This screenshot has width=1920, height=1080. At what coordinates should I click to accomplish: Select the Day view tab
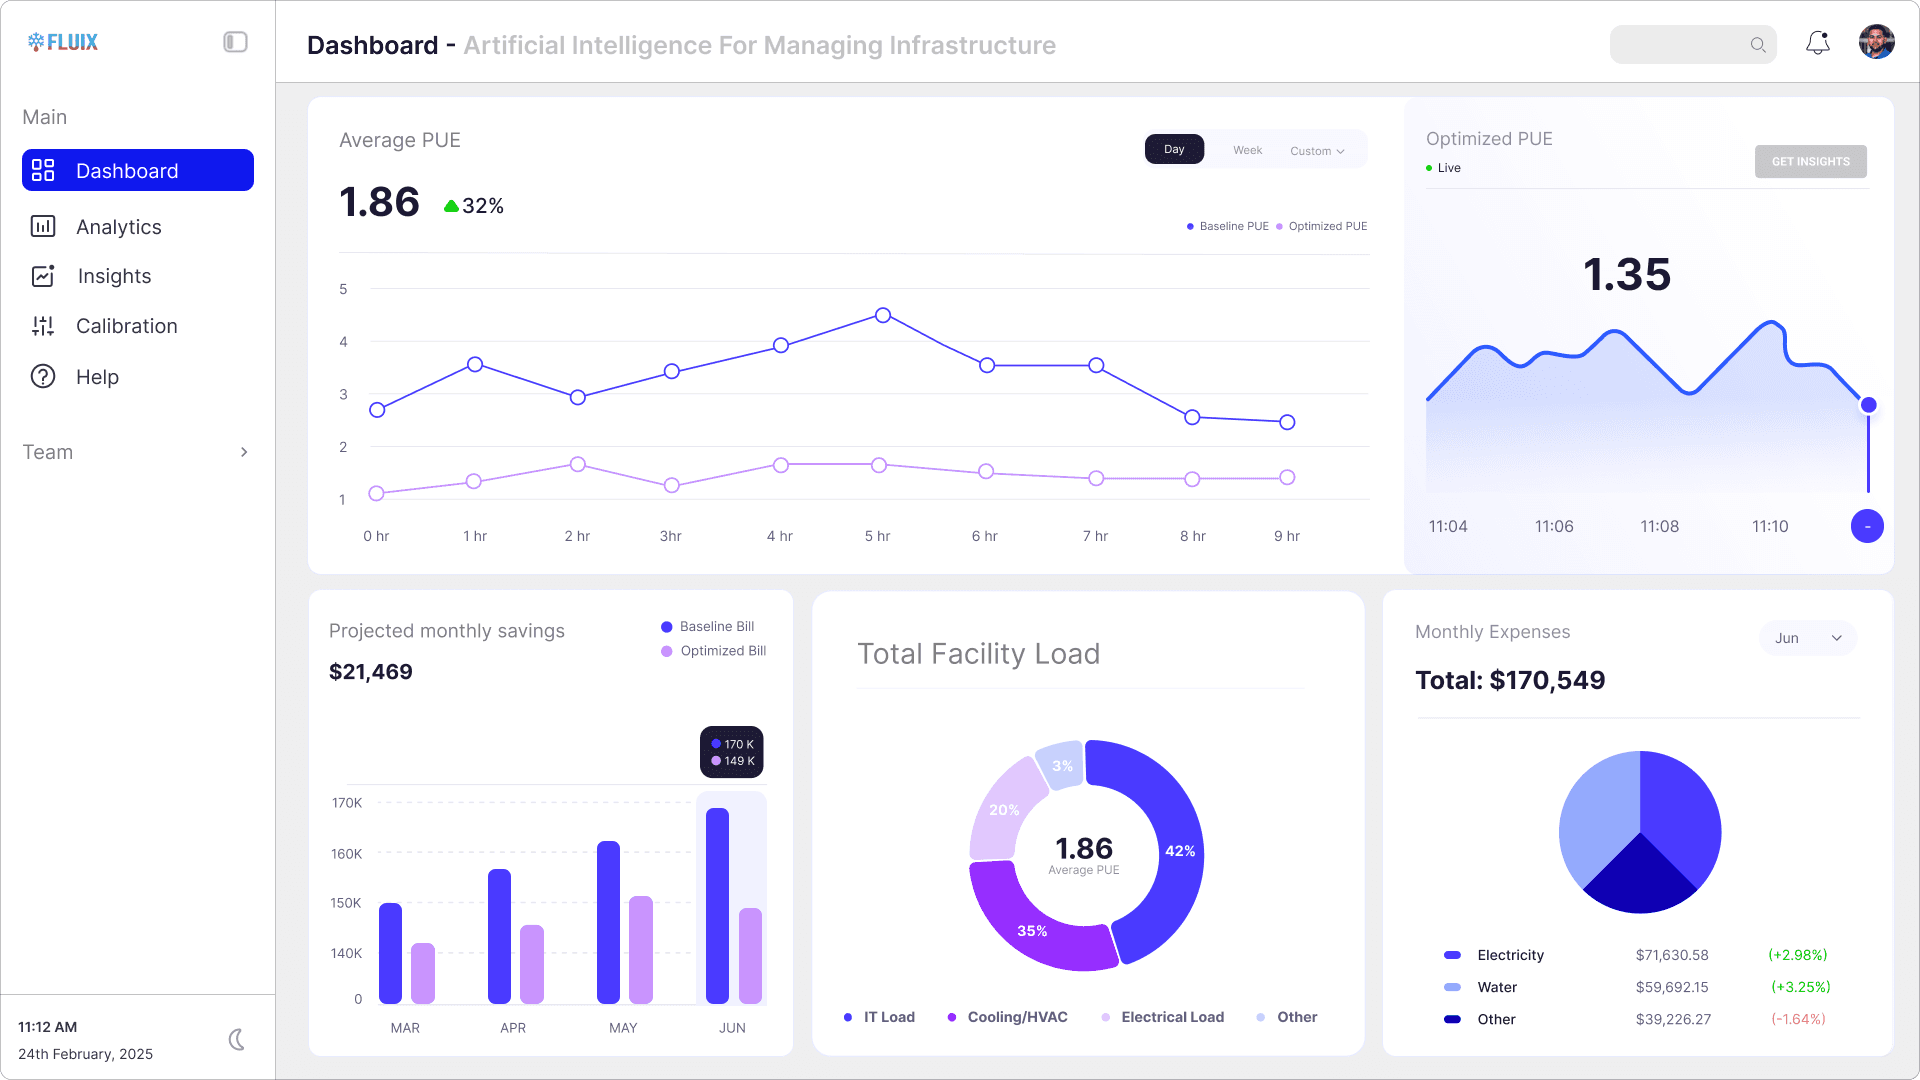point(1174,148)
